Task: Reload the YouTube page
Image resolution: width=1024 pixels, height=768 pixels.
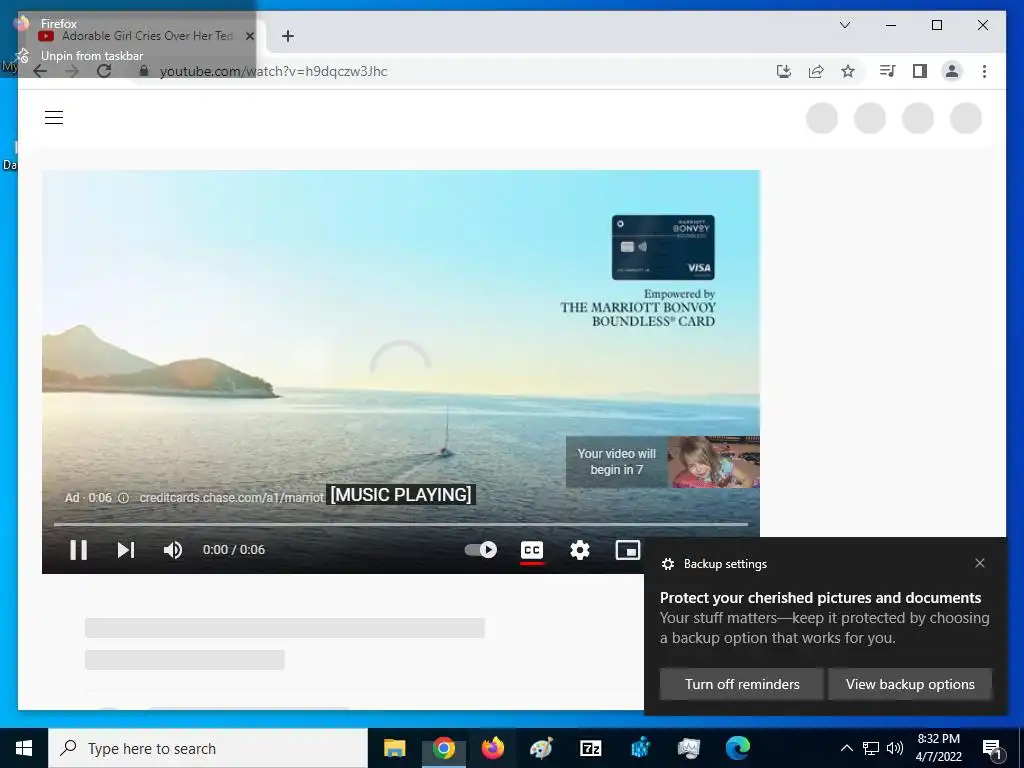Action: coord(104,71)
